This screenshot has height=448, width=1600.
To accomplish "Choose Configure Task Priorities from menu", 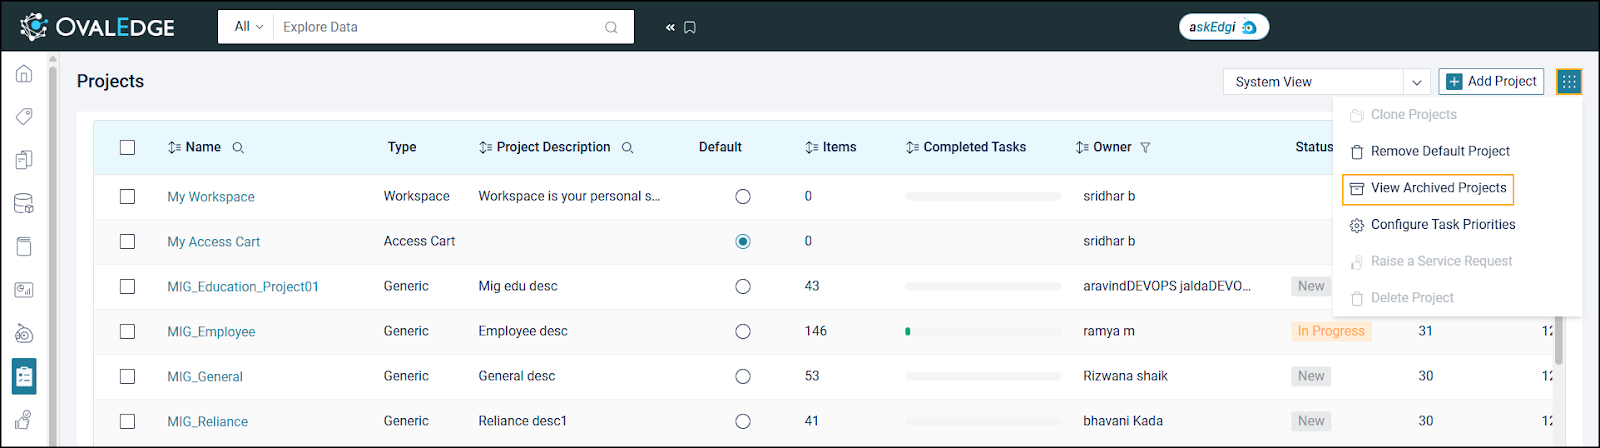I will click(1442, 225).
